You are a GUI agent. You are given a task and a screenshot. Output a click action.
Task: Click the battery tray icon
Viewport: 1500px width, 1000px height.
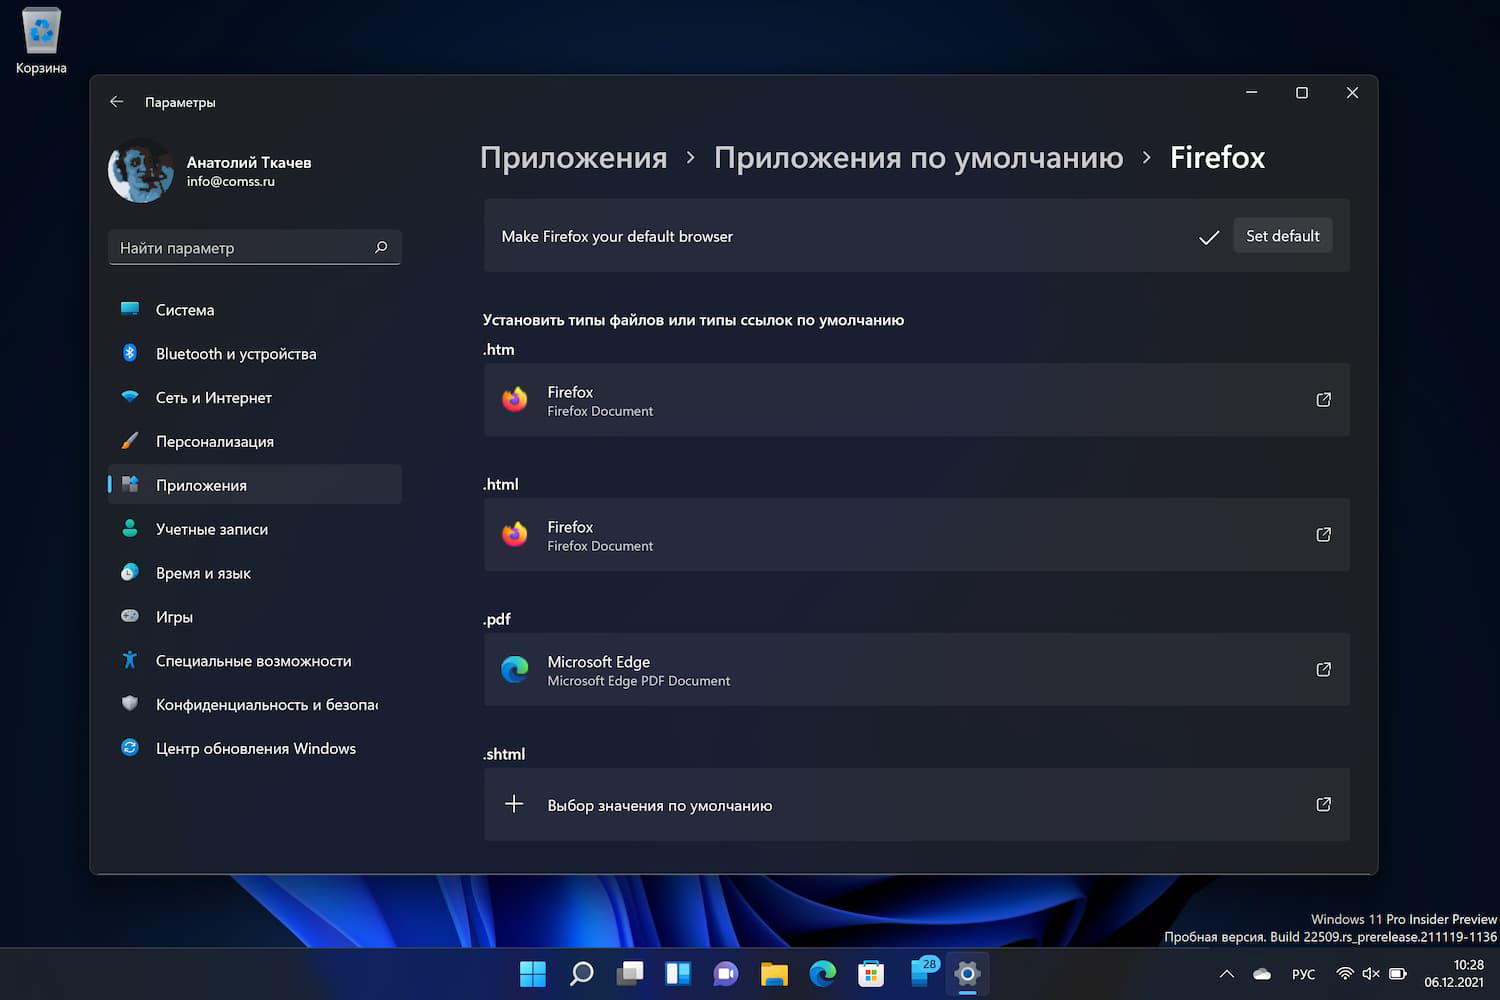(1398, 974)
